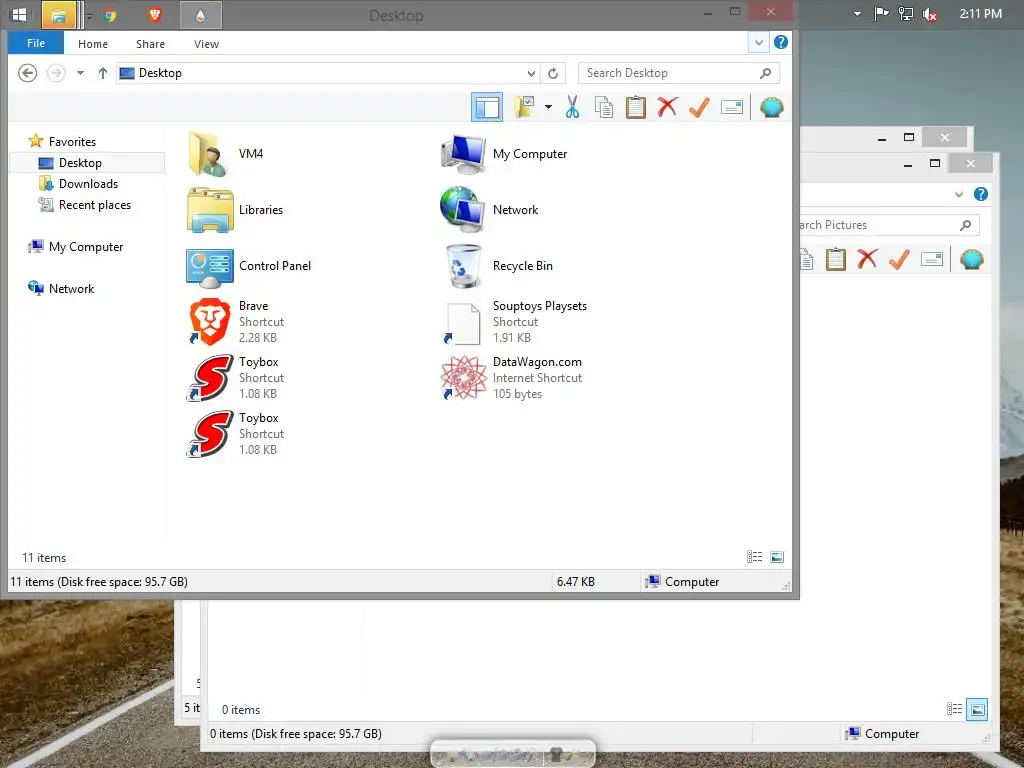Select the Brave shortcut

(x=236, y=321)
